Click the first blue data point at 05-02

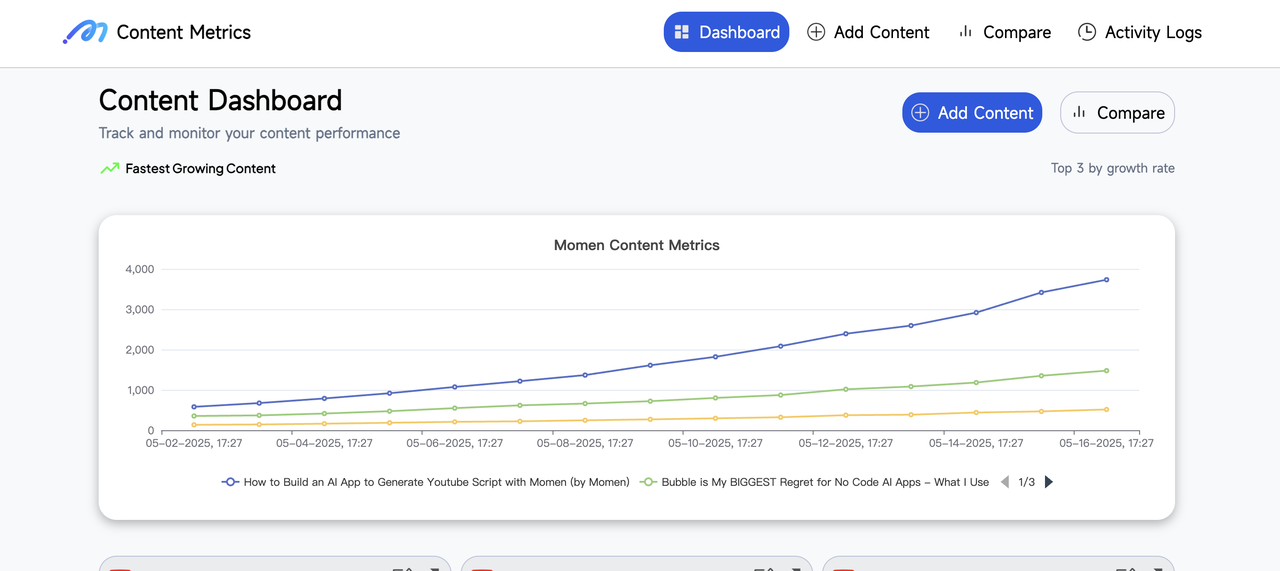194,407
